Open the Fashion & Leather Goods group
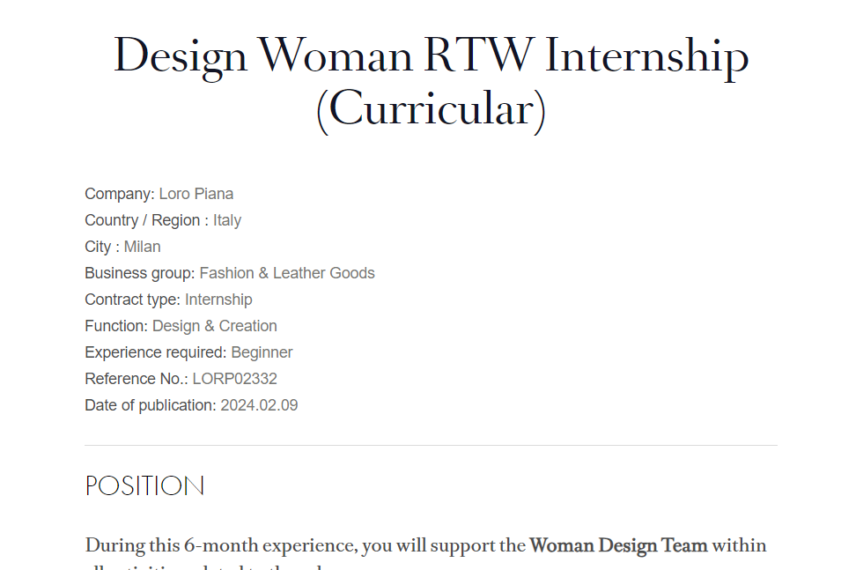The image size is (856, 570). point(287,273)
